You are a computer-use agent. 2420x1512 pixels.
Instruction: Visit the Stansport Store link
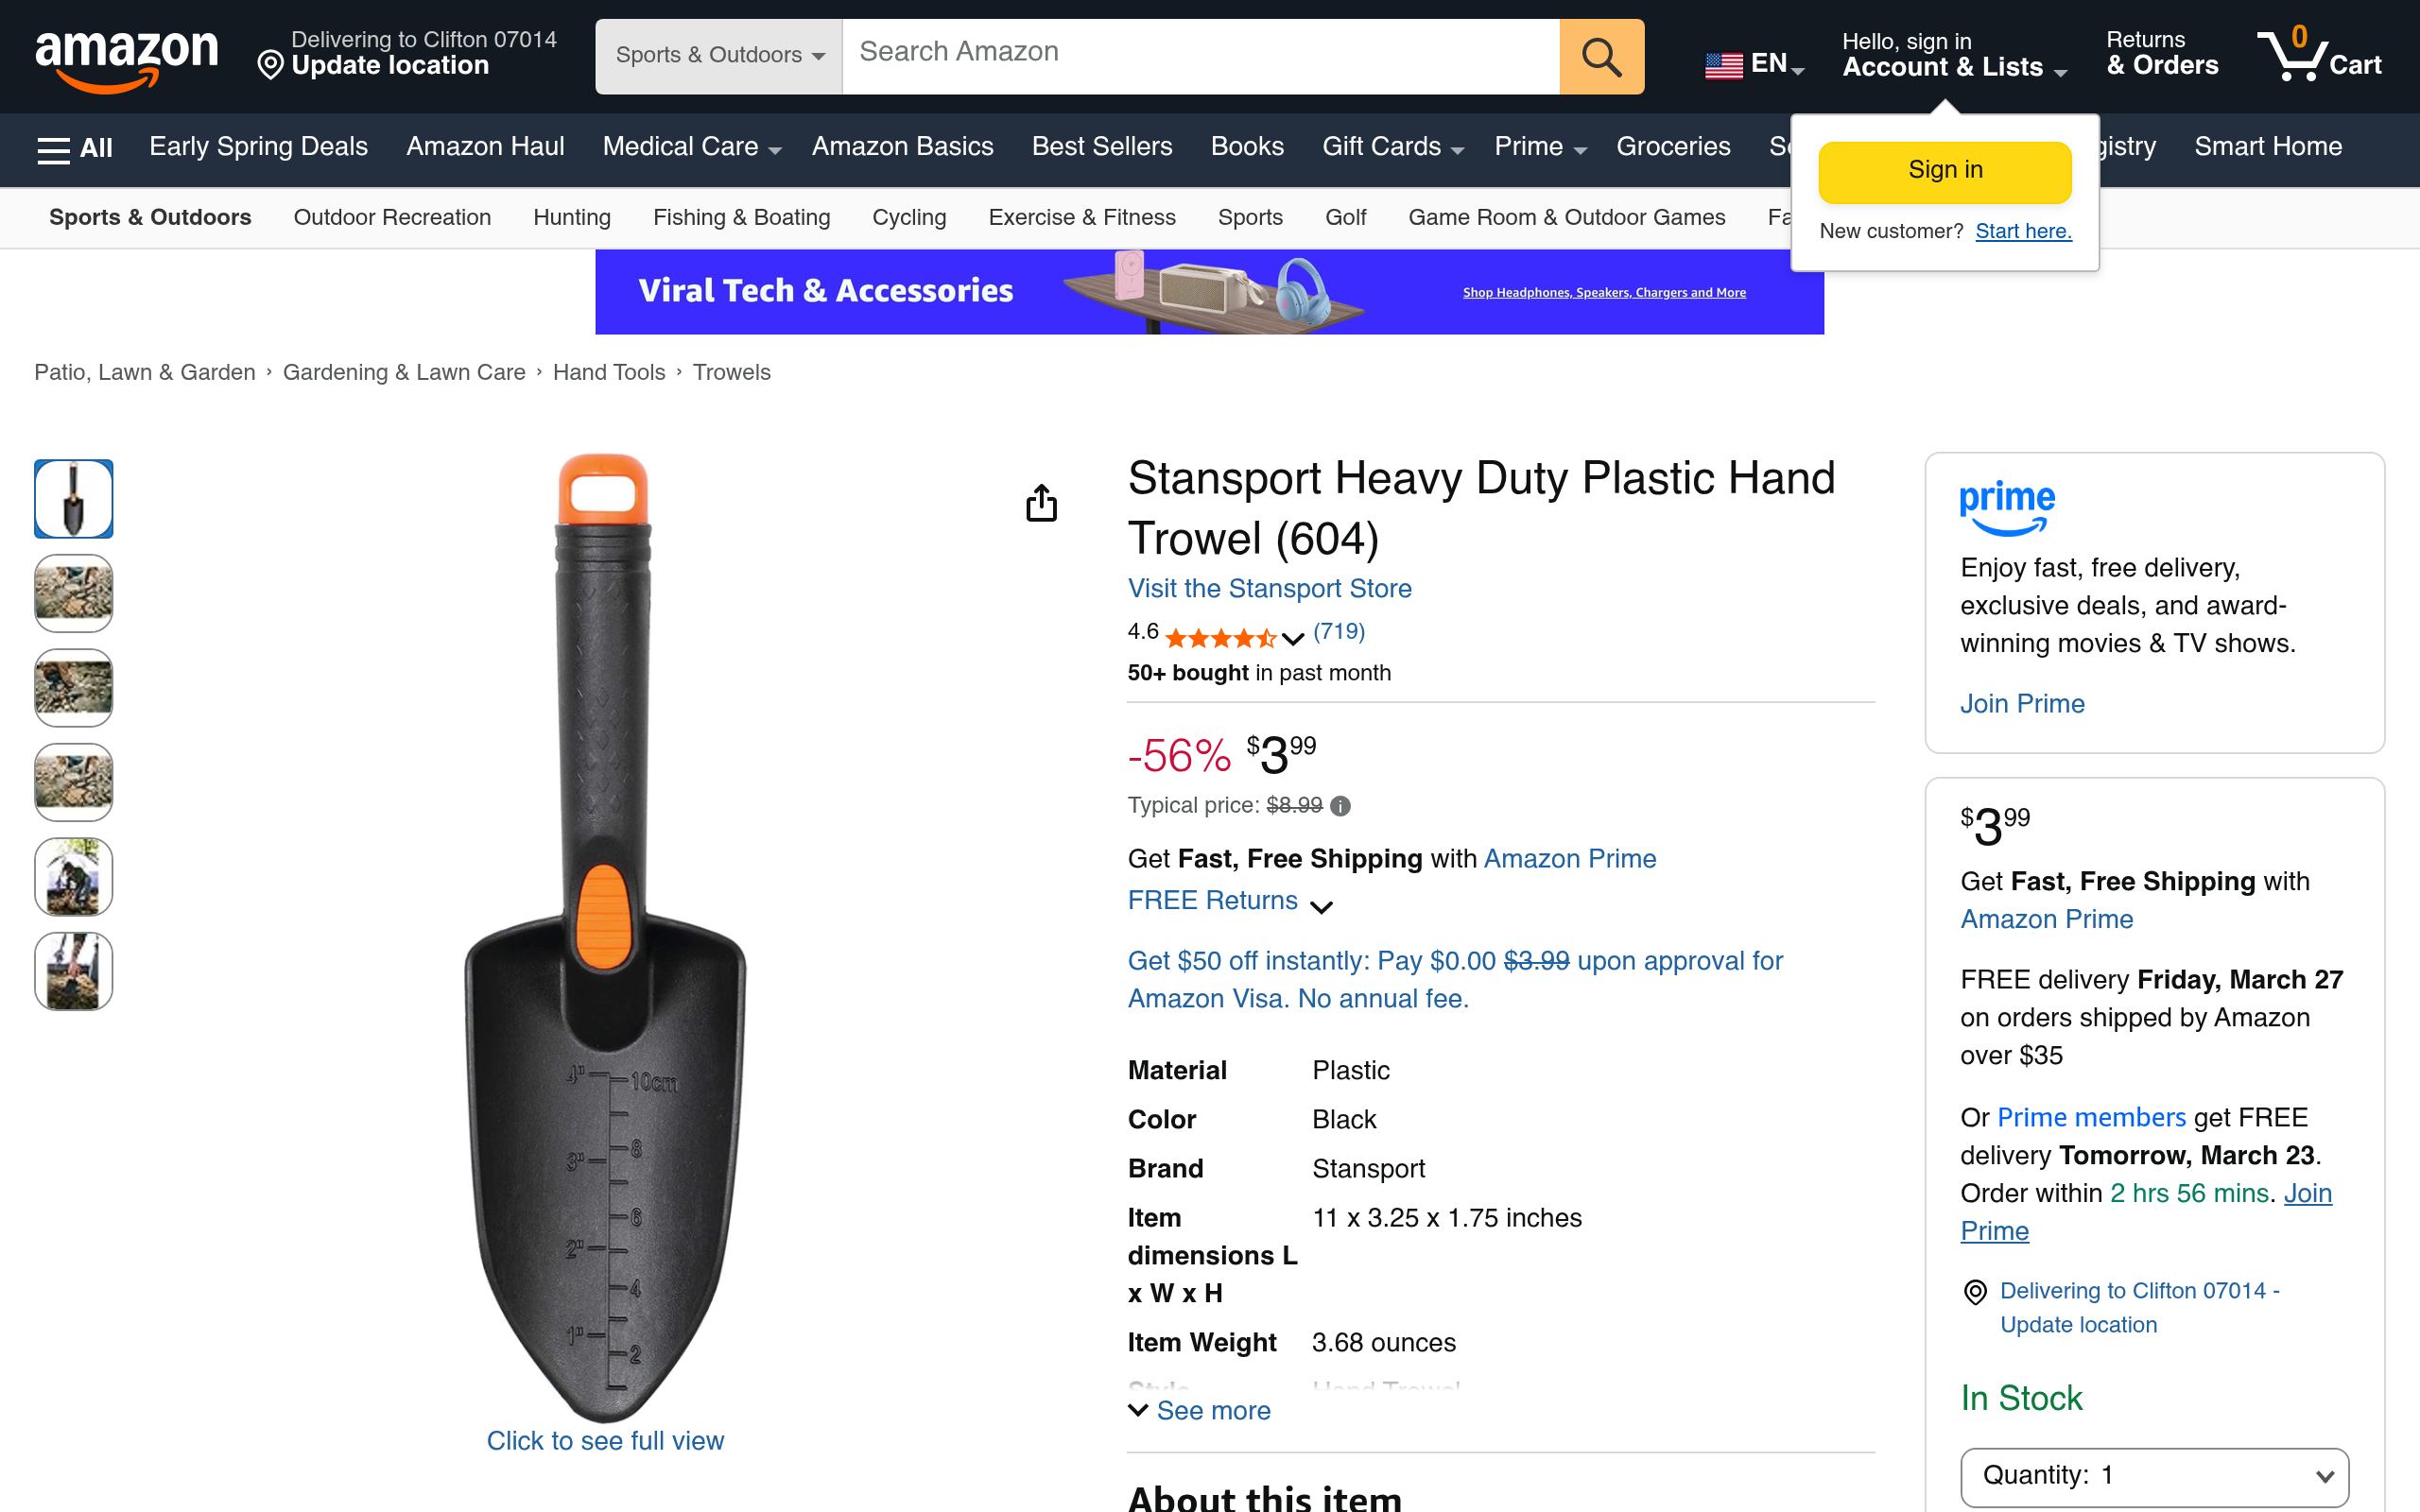(x=1269, y=589)
